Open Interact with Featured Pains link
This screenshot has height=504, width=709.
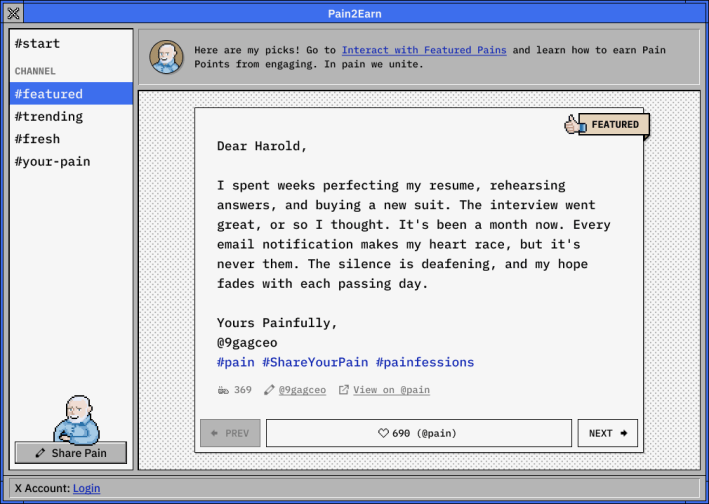(423, 50)
